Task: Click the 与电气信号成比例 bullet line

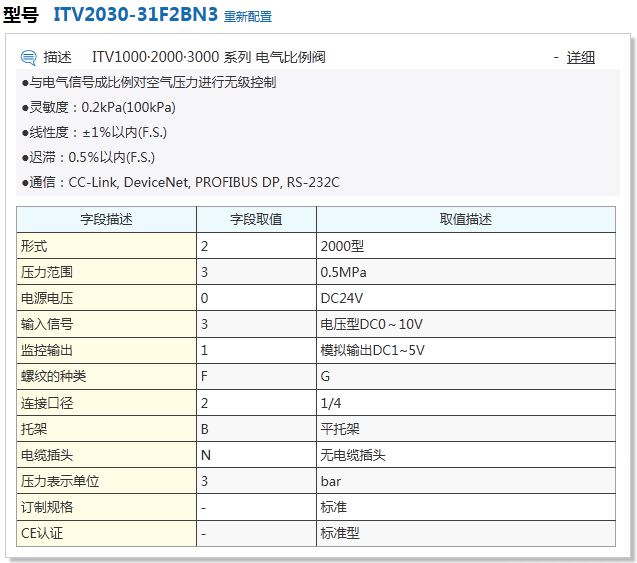Action: [149, 82]
